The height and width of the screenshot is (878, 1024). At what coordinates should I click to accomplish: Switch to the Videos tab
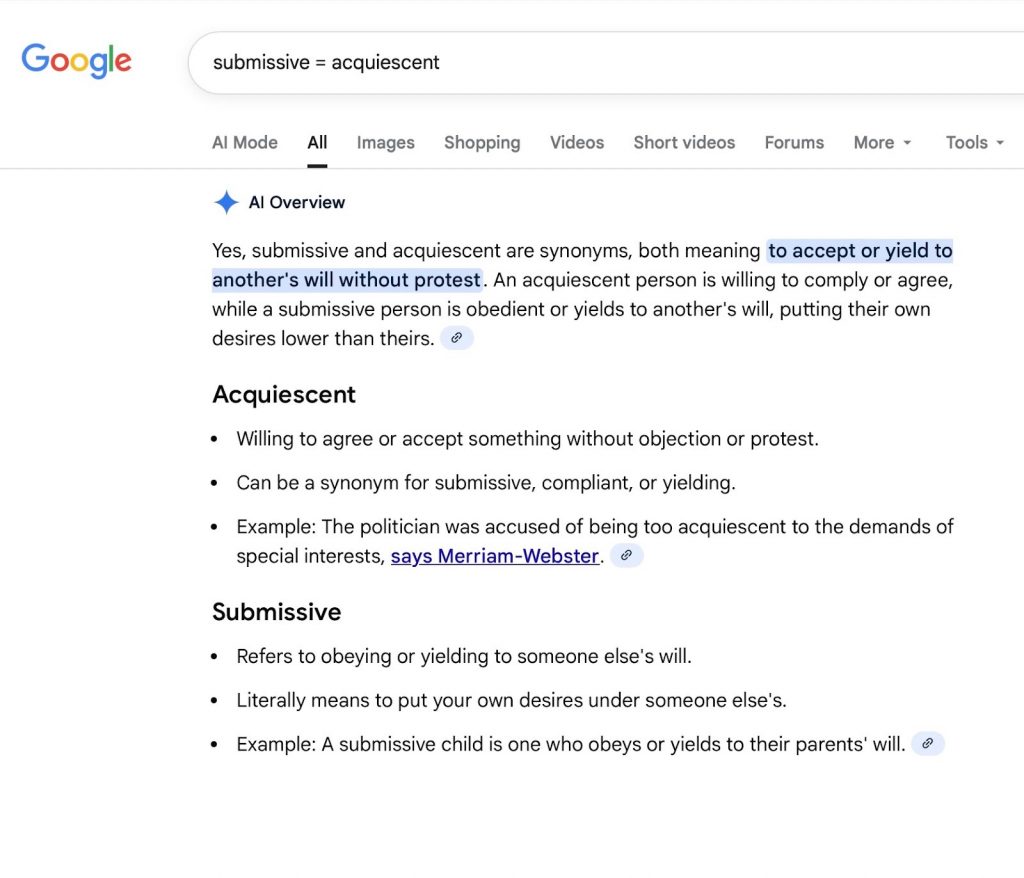click(x=577, y=142)
